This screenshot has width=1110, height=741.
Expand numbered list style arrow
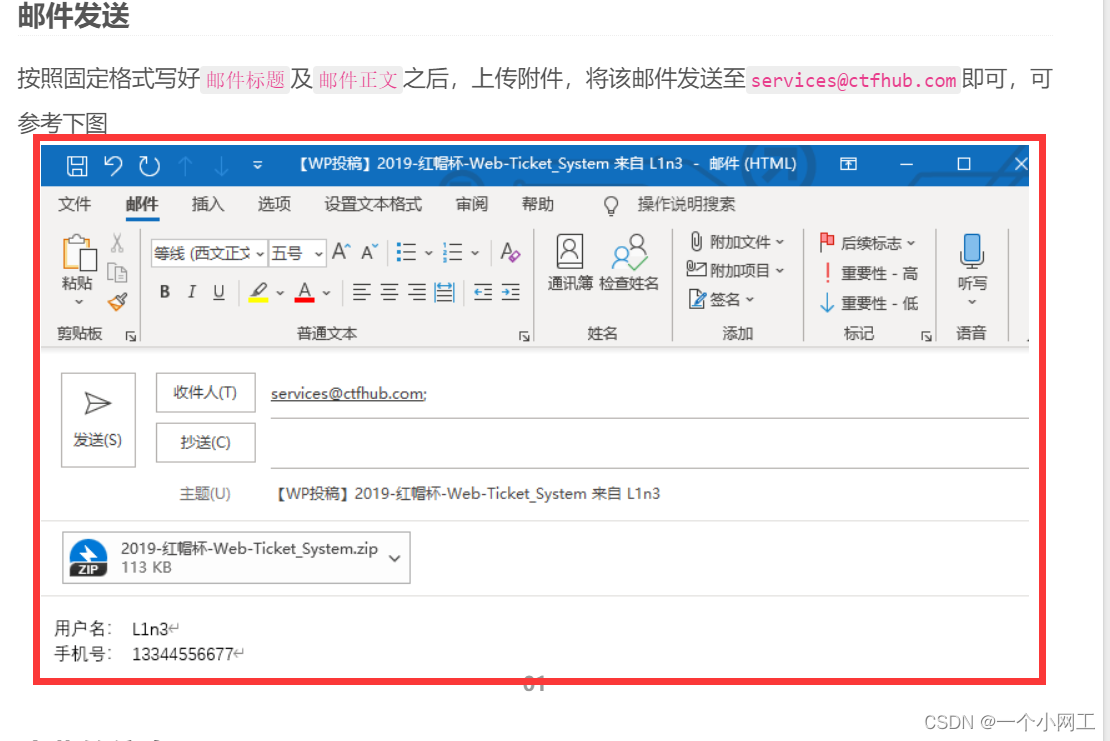pyautogui.click(x=475, y=253)
